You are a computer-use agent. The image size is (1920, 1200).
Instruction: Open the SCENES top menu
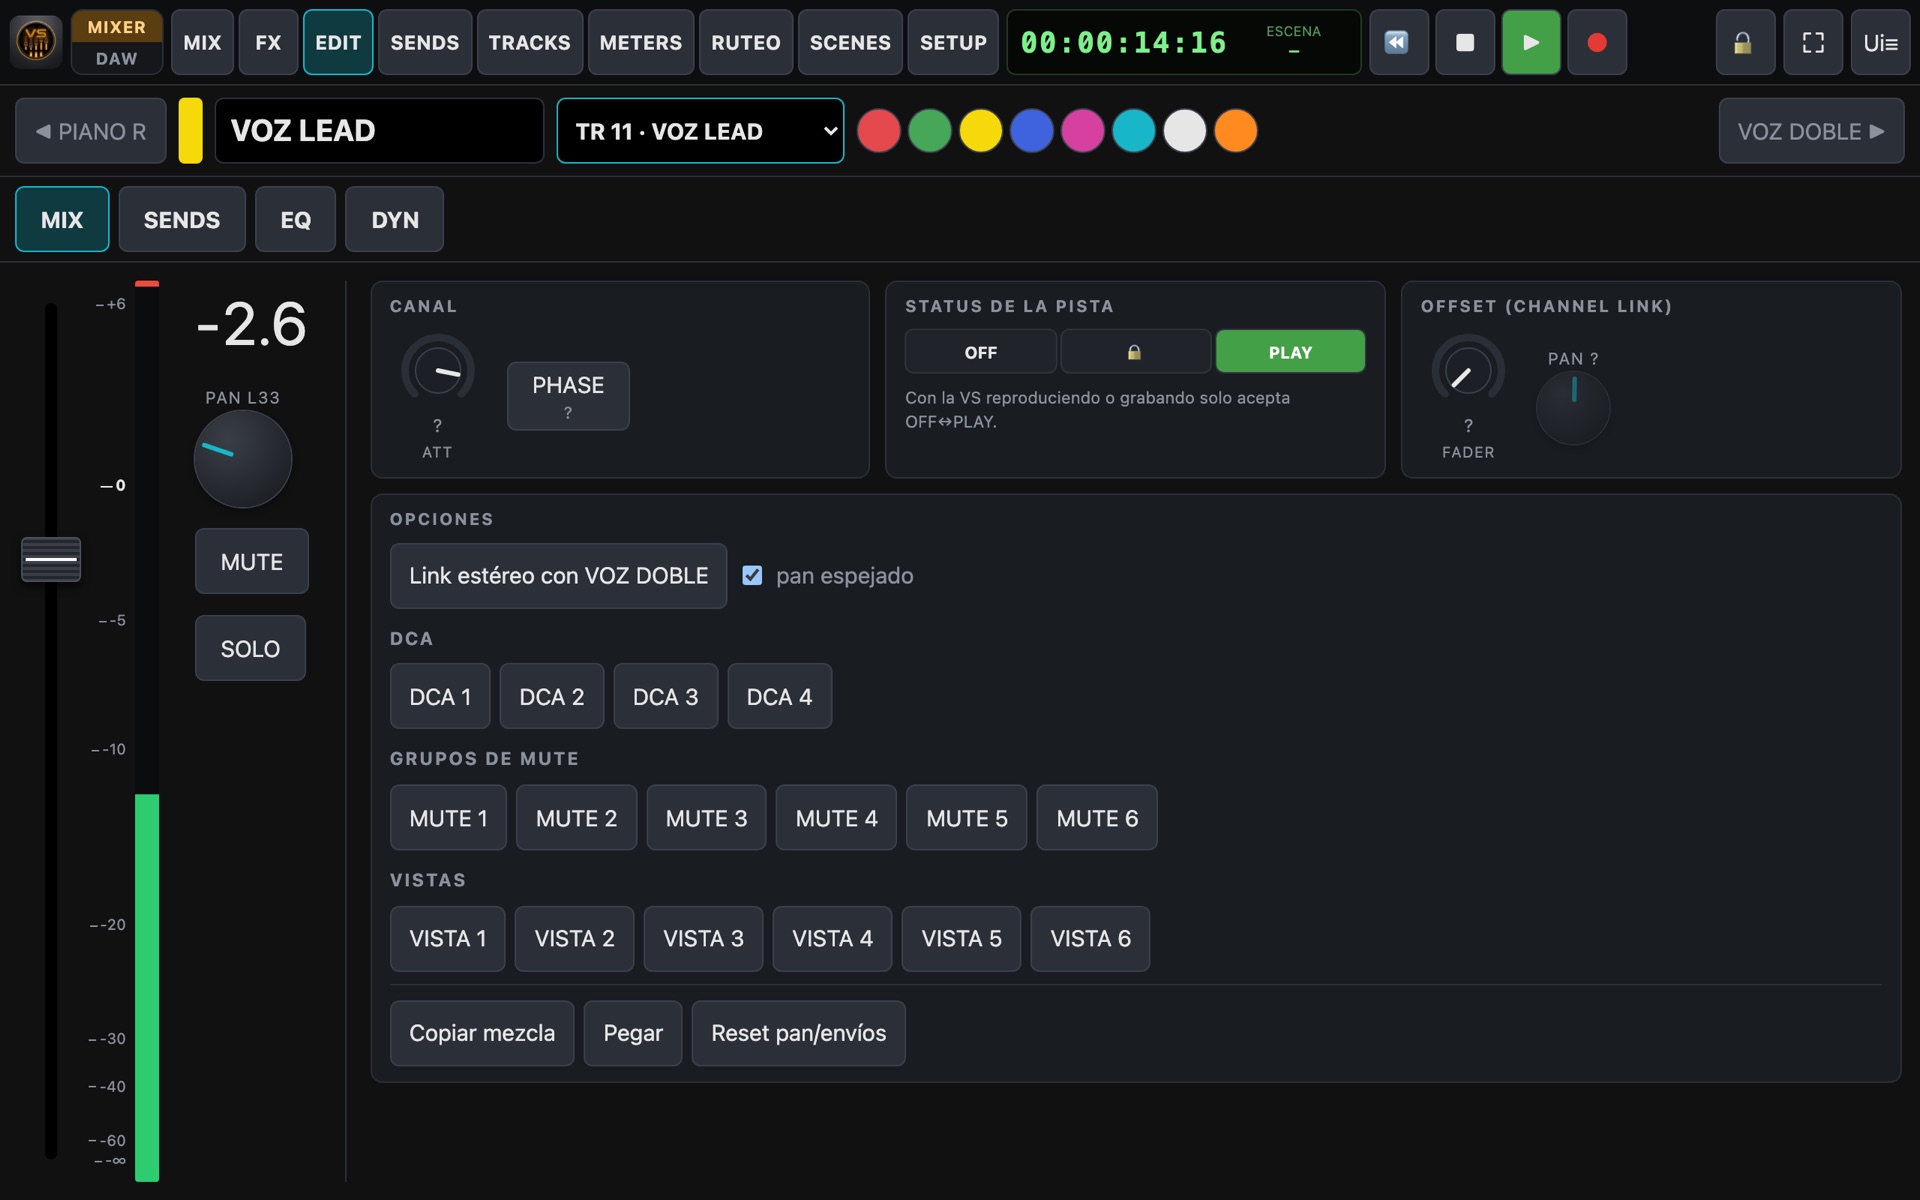[x=850, y=42]
